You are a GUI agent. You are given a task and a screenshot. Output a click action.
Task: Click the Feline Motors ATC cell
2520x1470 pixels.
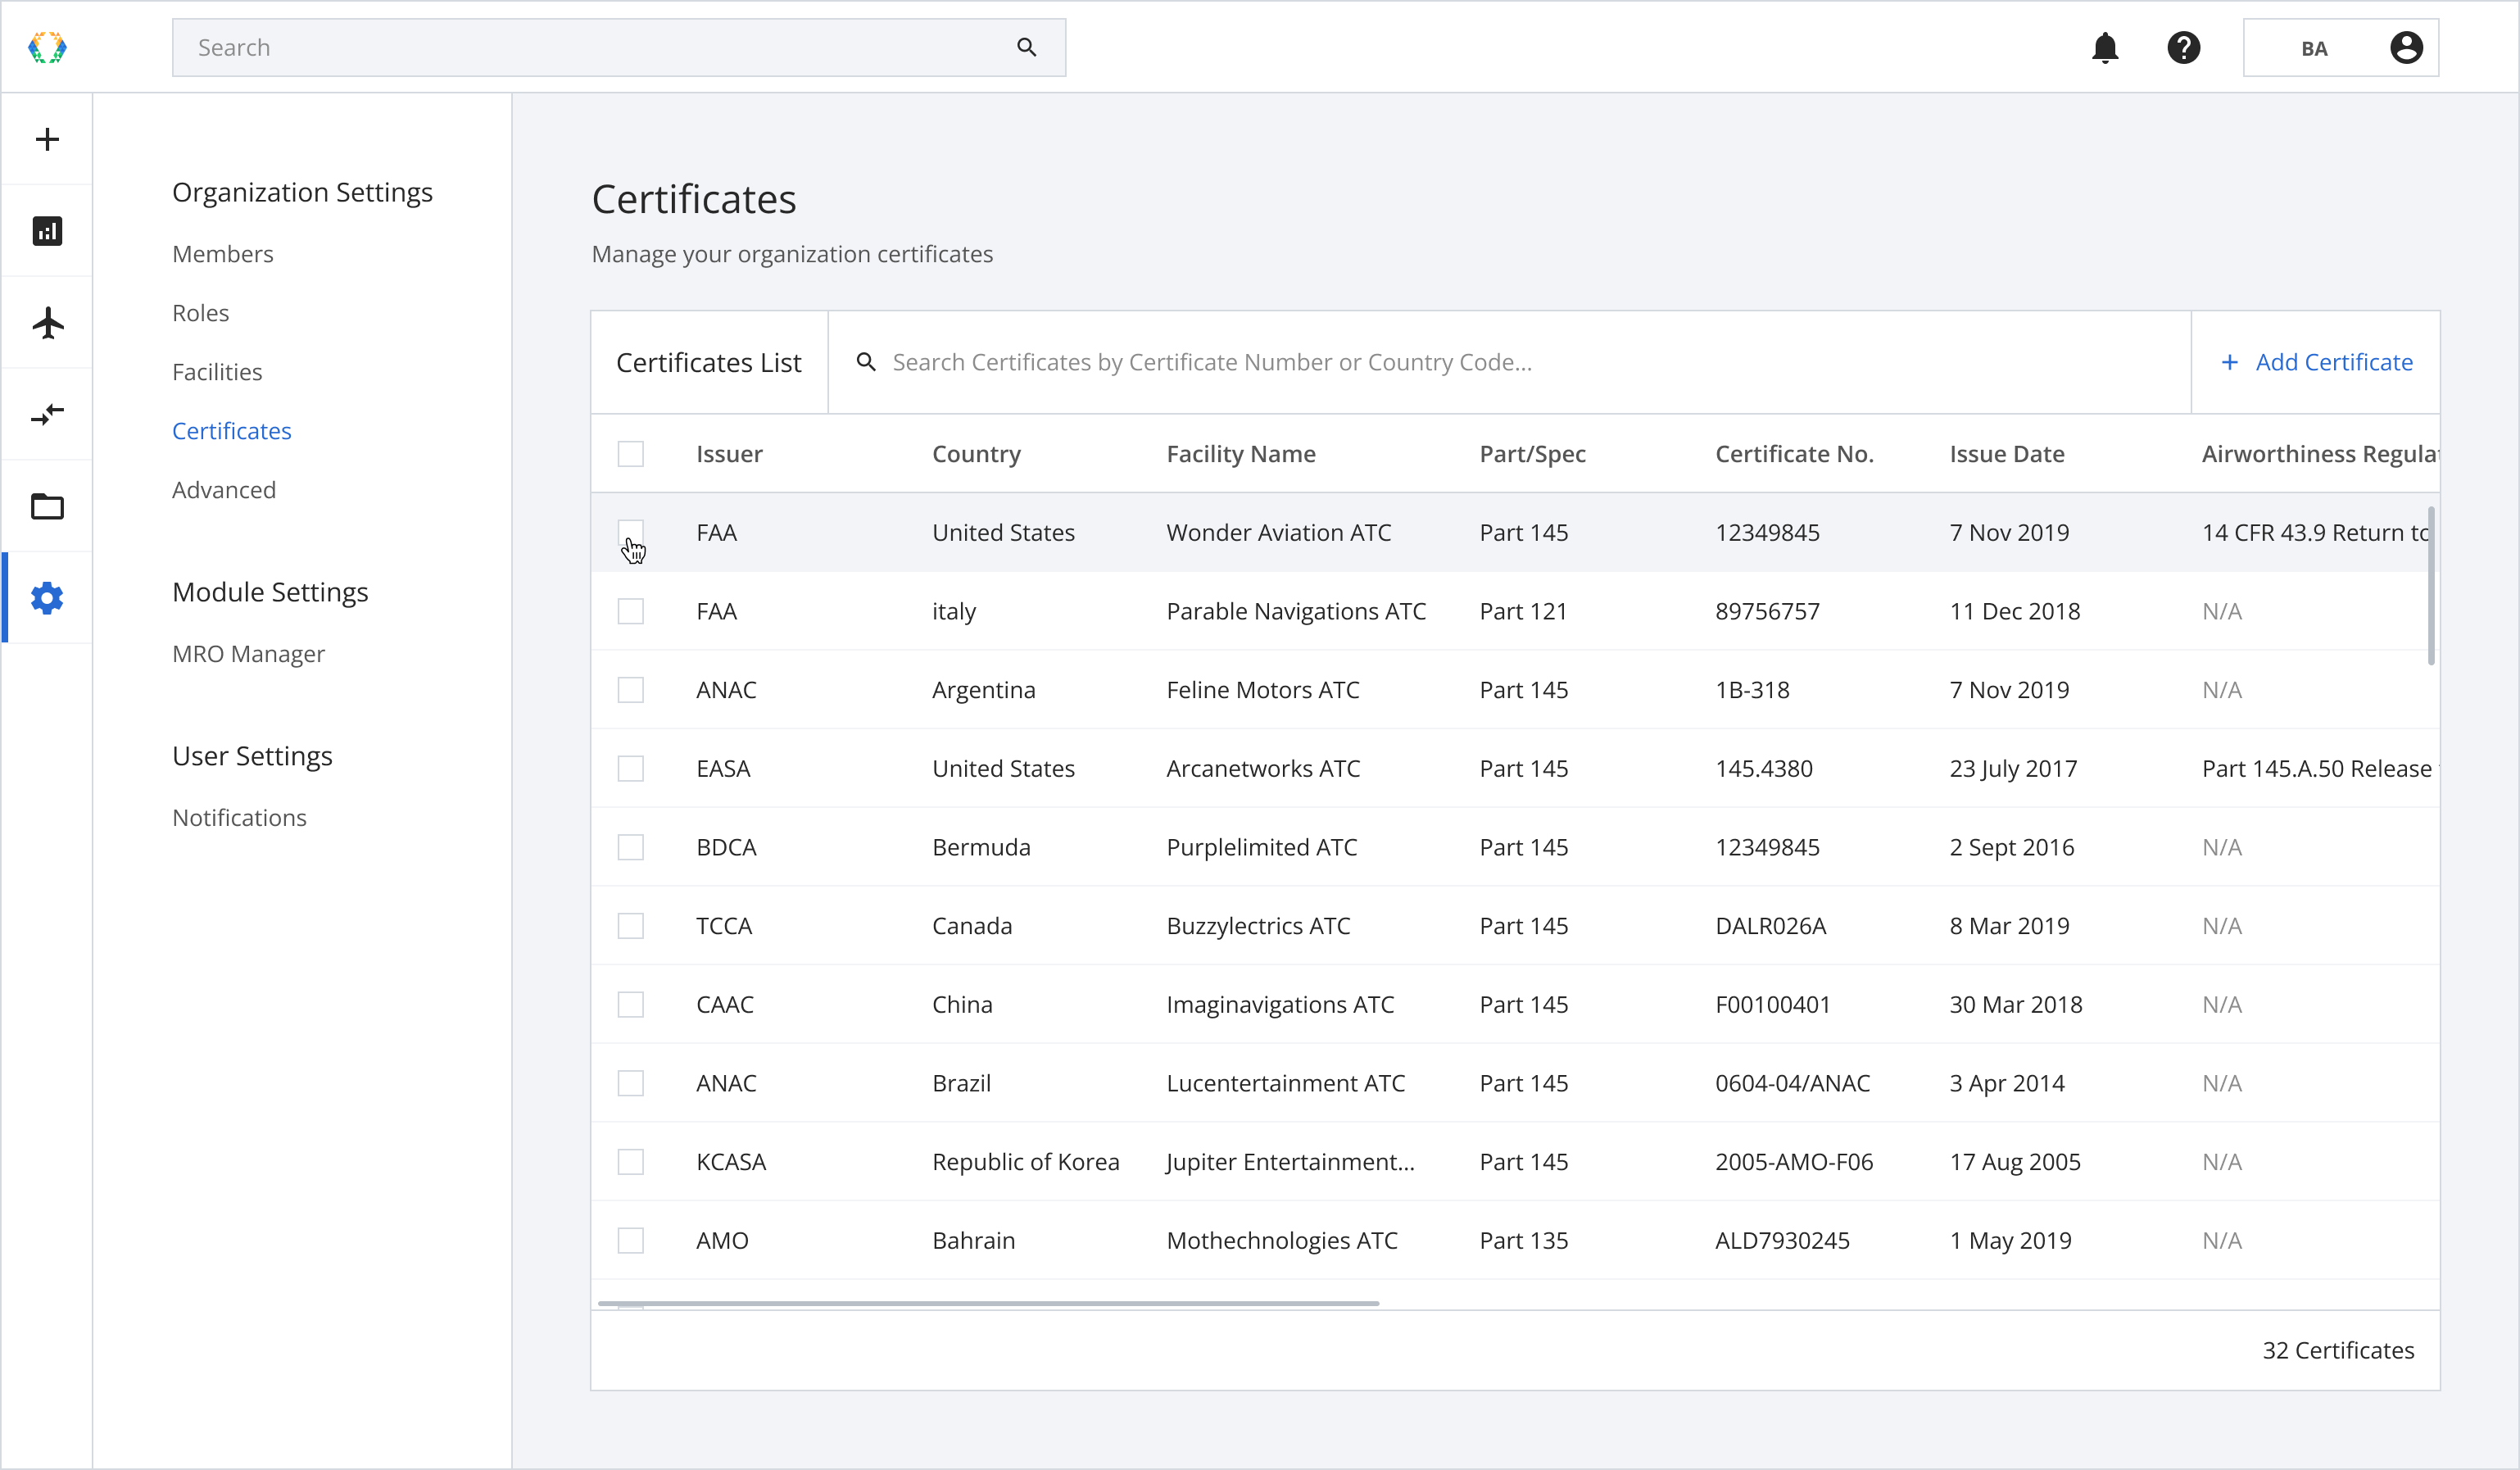coord(1263,690)
